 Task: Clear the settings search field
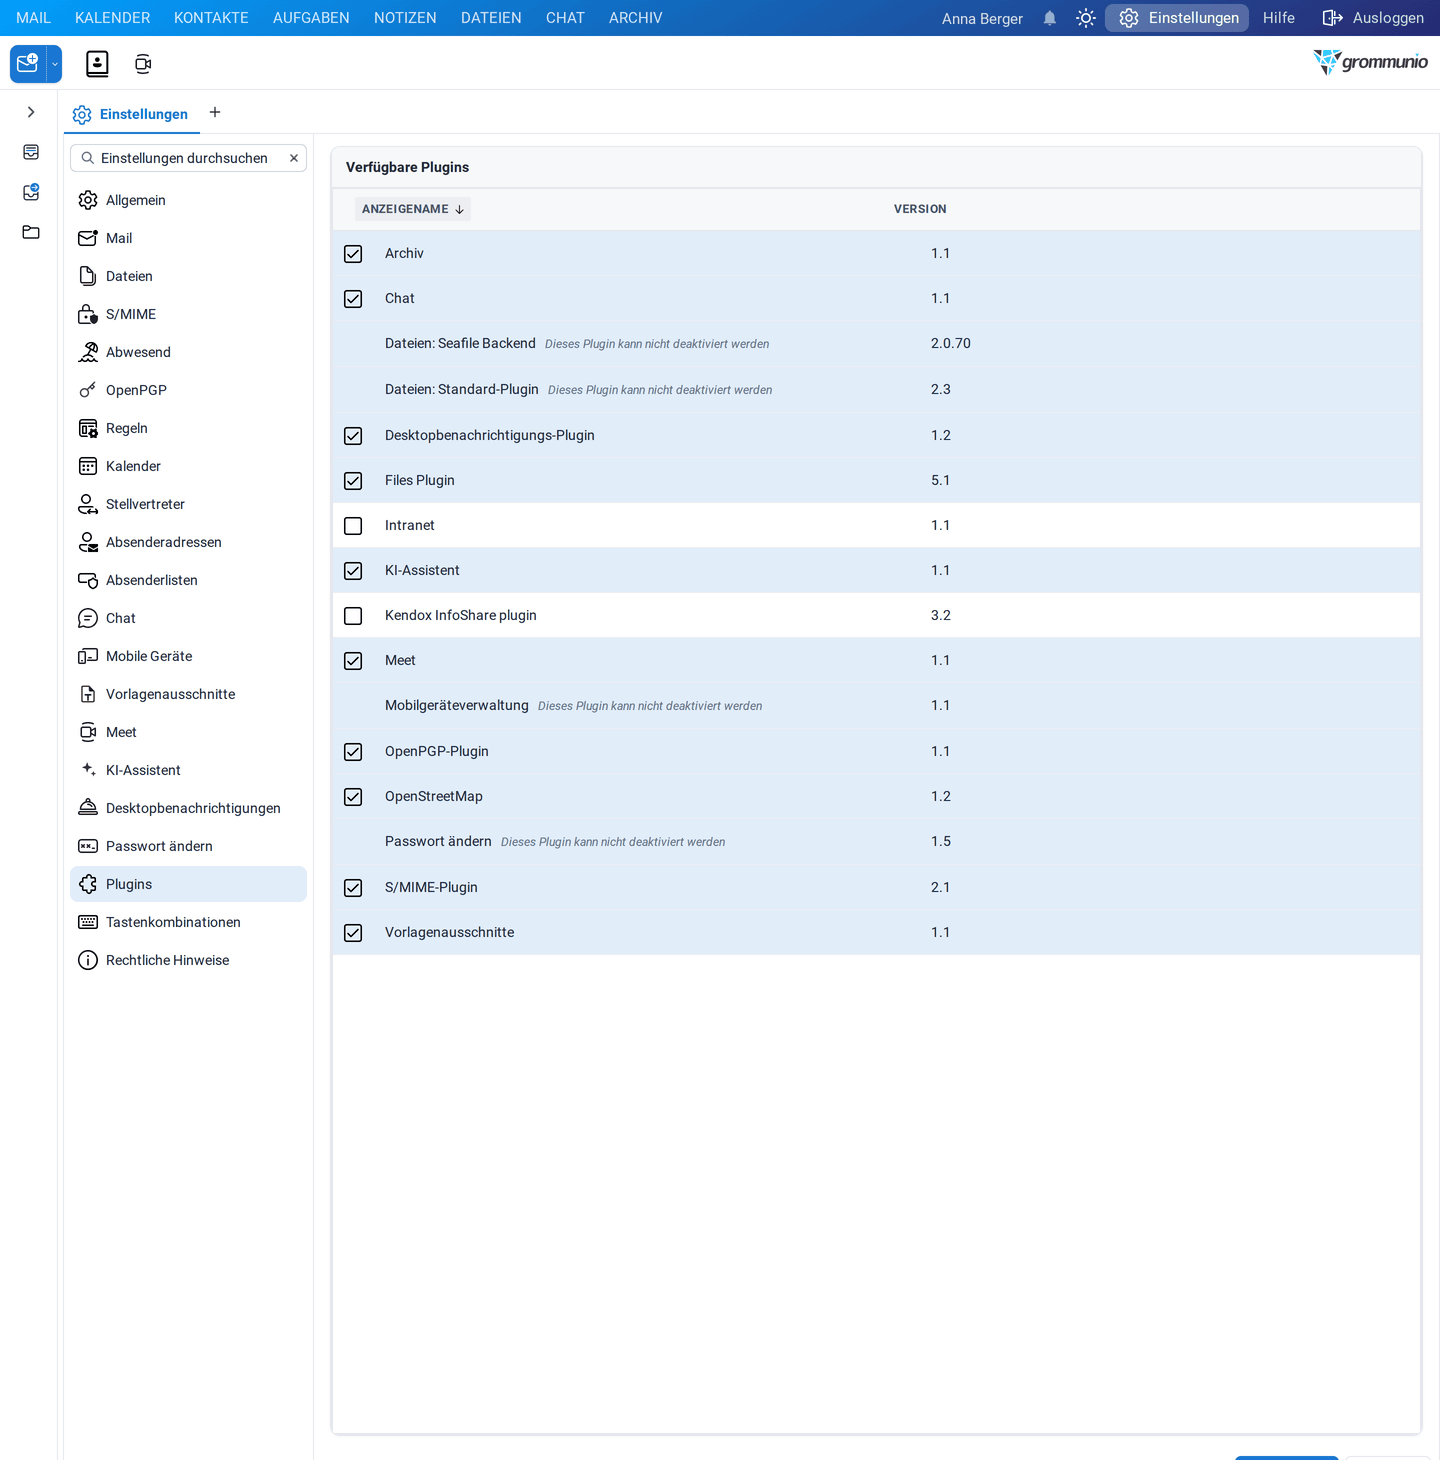pos(294,158)
